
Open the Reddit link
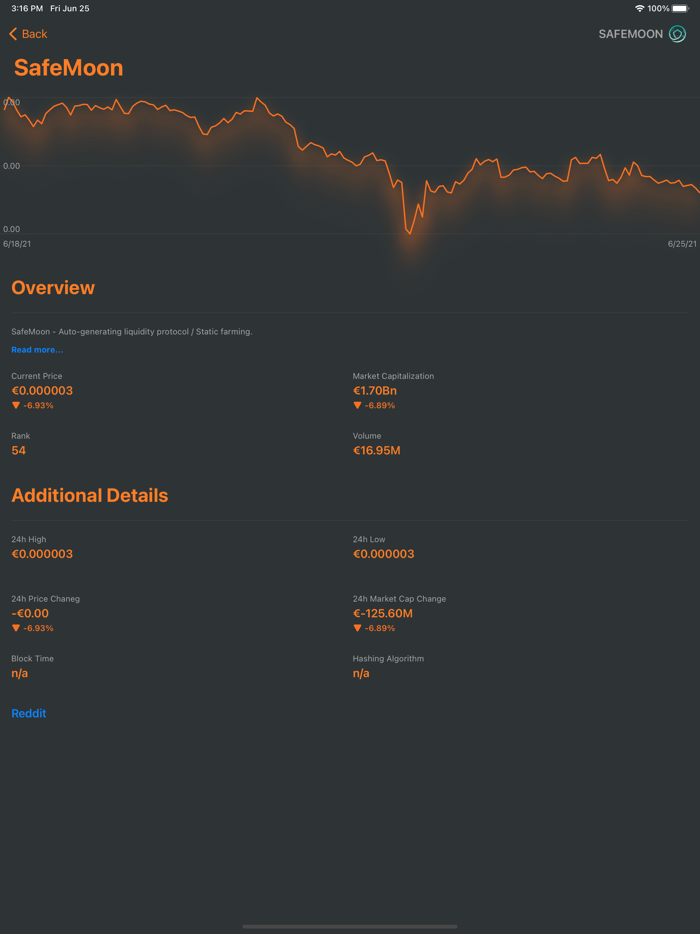coord(28,713)
